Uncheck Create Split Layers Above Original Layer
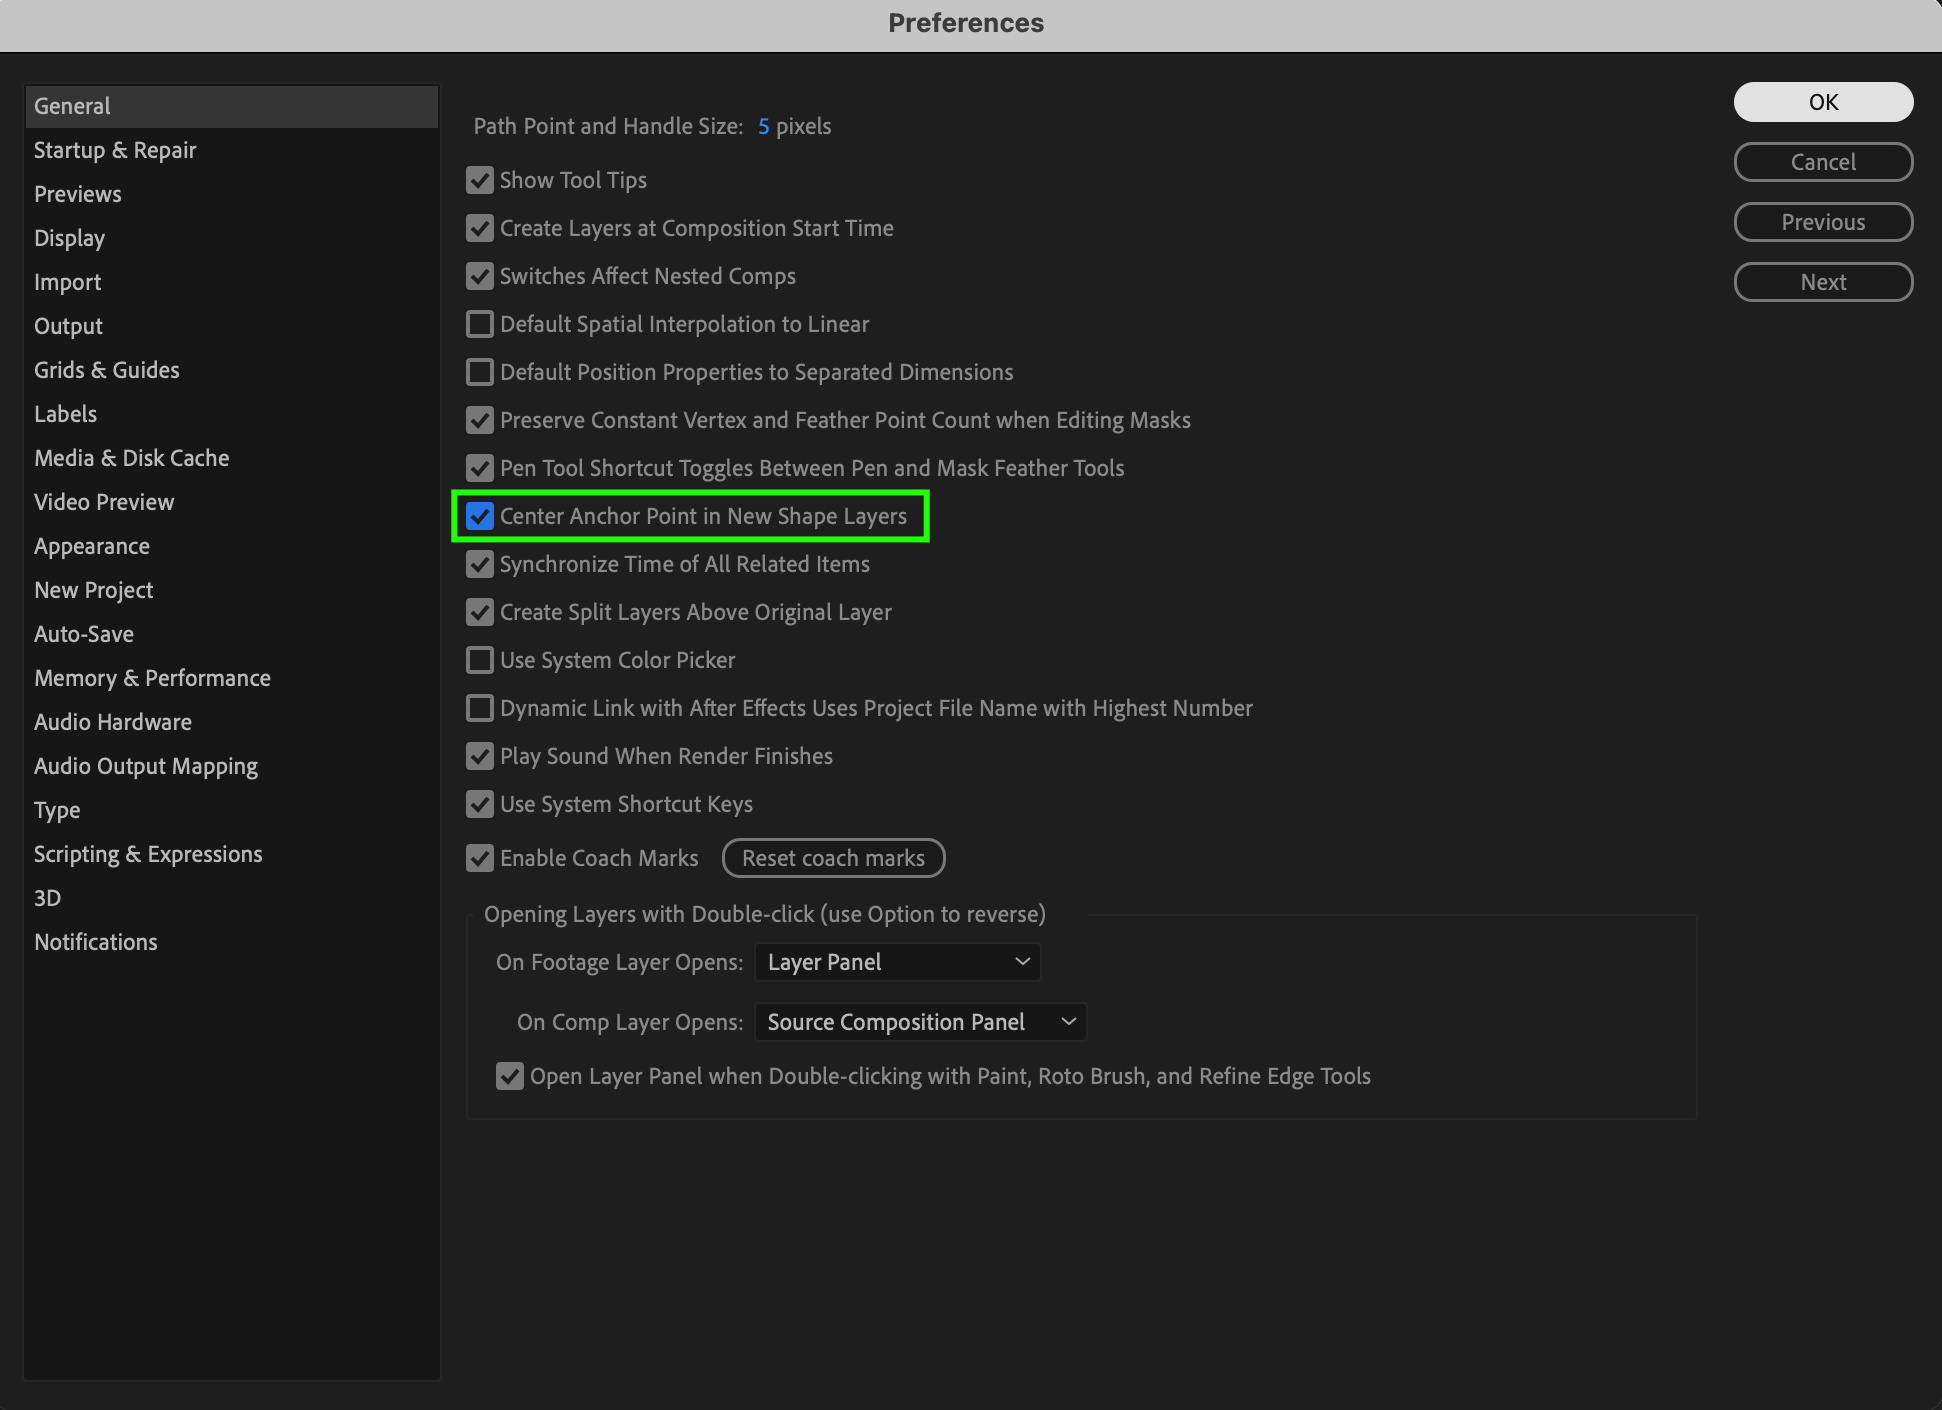The height and width of the screenshot is (1410, 1942). tap(480, 612)
